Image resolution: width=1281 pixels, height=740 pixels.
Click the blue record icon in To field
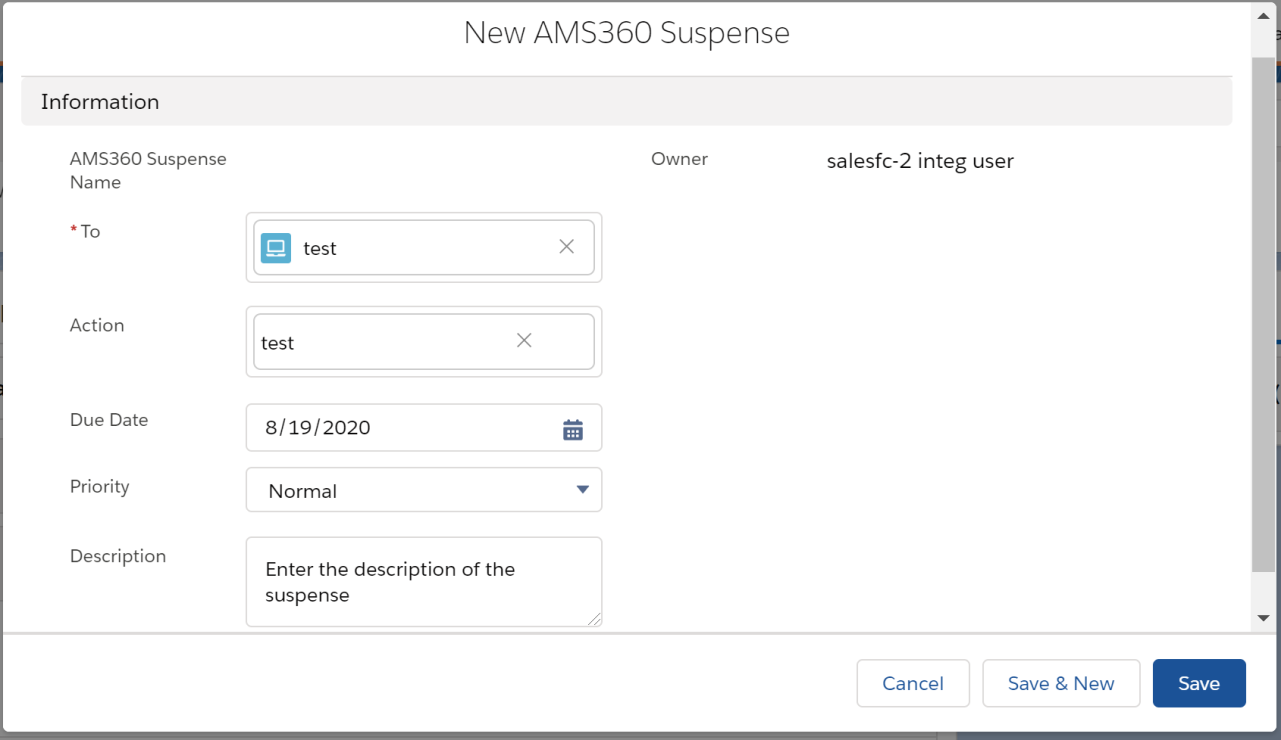point(276,248)
